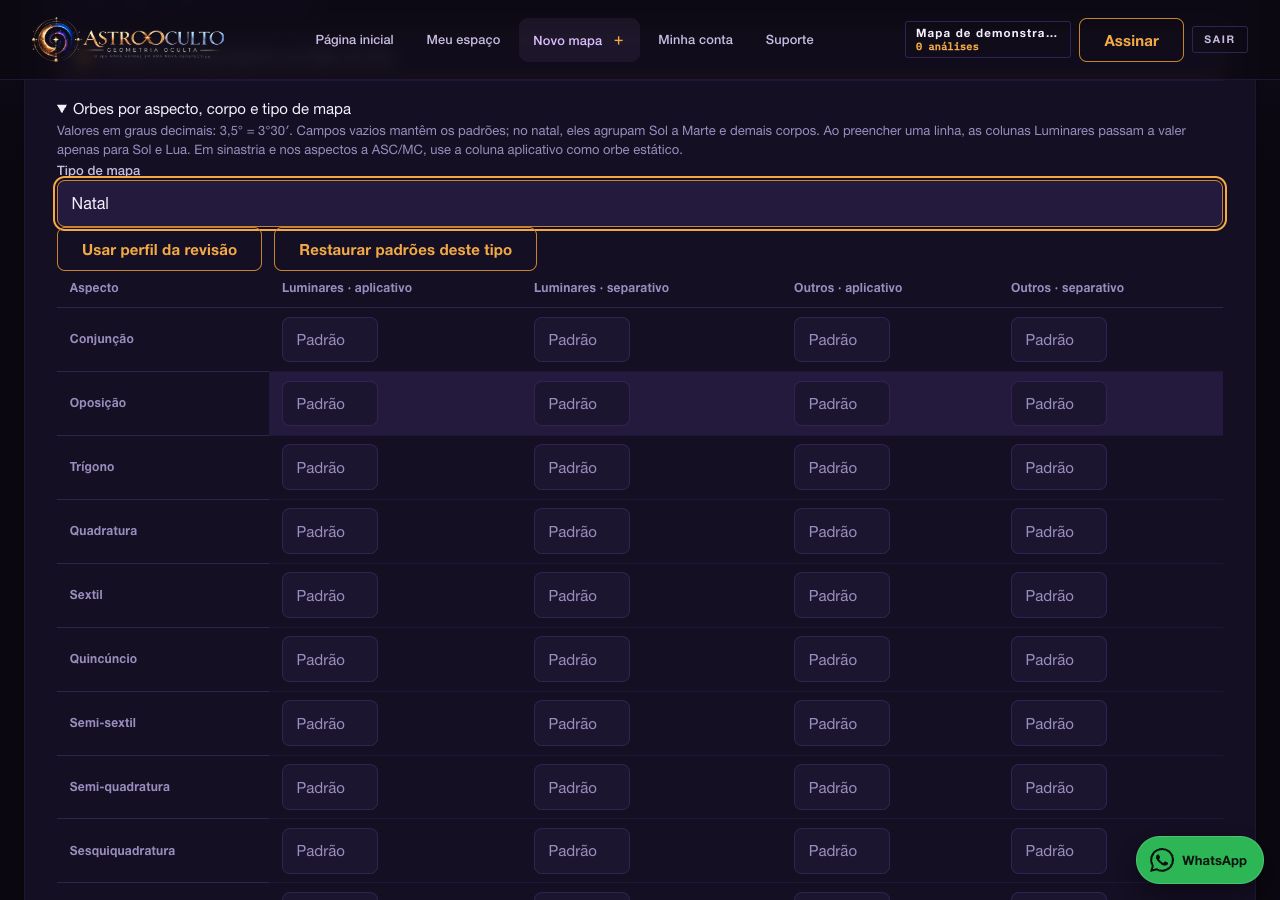
Task: Open Minha conta page
Action: point(695,40)
